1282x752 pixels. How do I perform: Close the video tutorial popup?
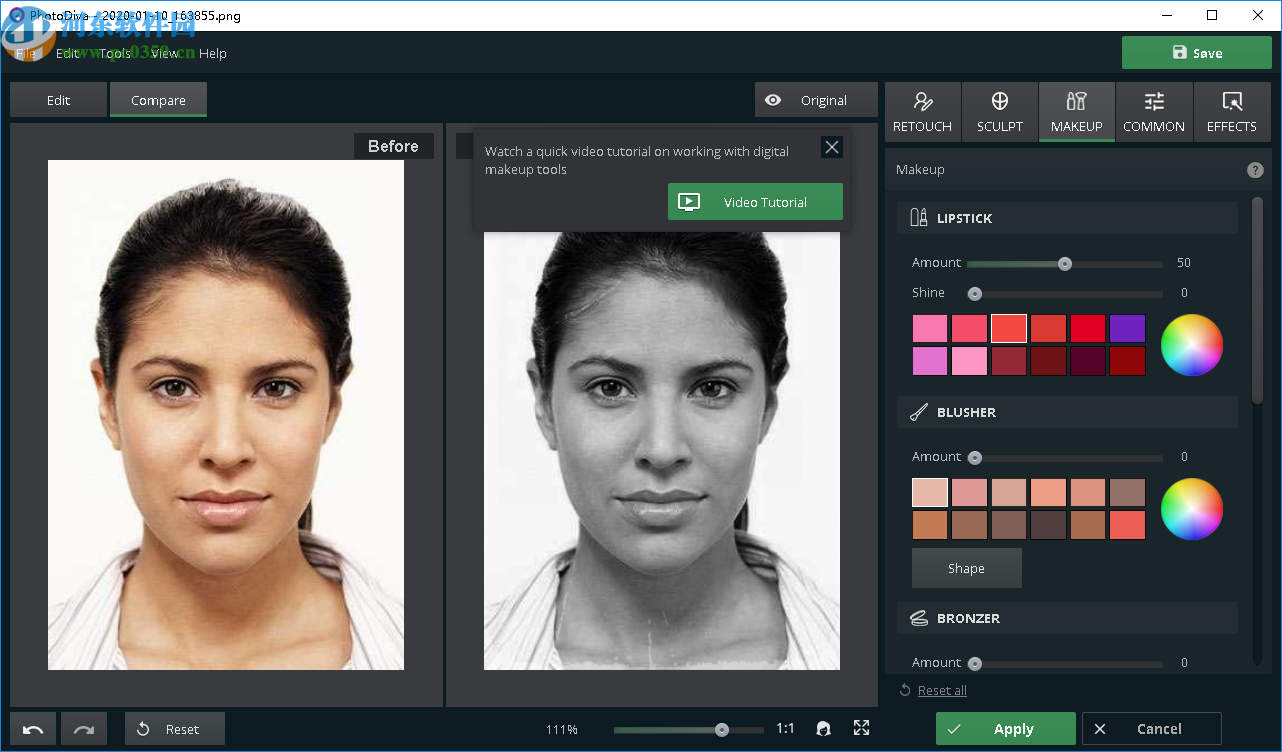[x=831, y=147]
